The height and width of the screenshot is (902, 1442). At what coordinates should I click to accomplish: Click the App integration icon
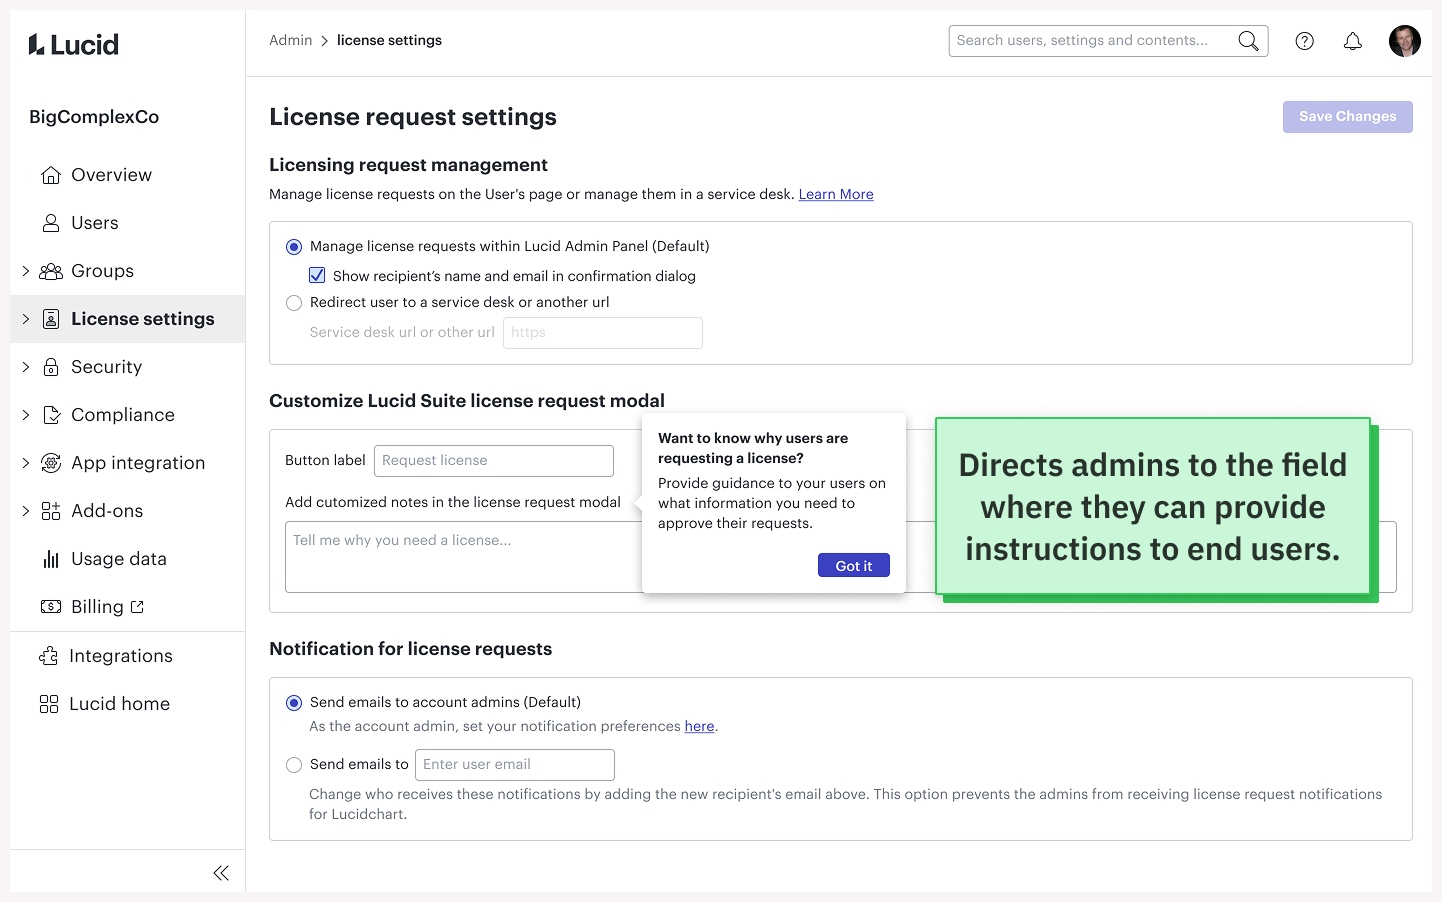tap(51, 463)
